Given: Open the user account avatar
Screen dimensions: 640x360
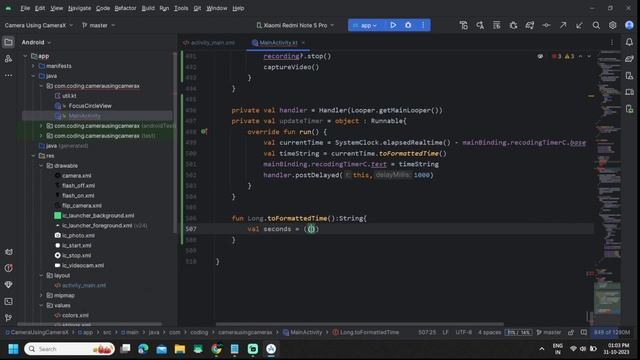Looking at the screenshot, I should pyautogui.click(x=629, y=25).
